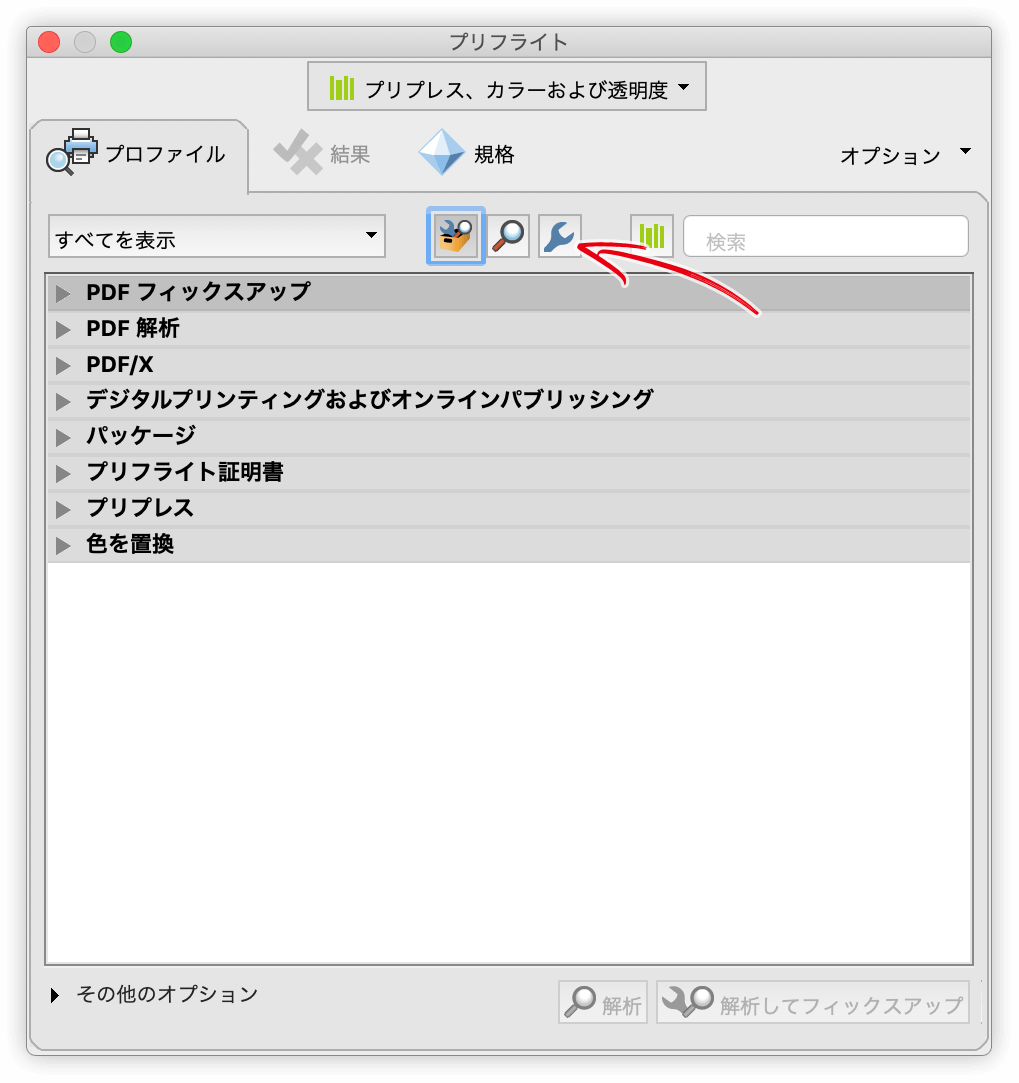Viewport: 1019px width, 1083px height.
Task: Switch to the プロファイル tab
Action: pos(138,155)
